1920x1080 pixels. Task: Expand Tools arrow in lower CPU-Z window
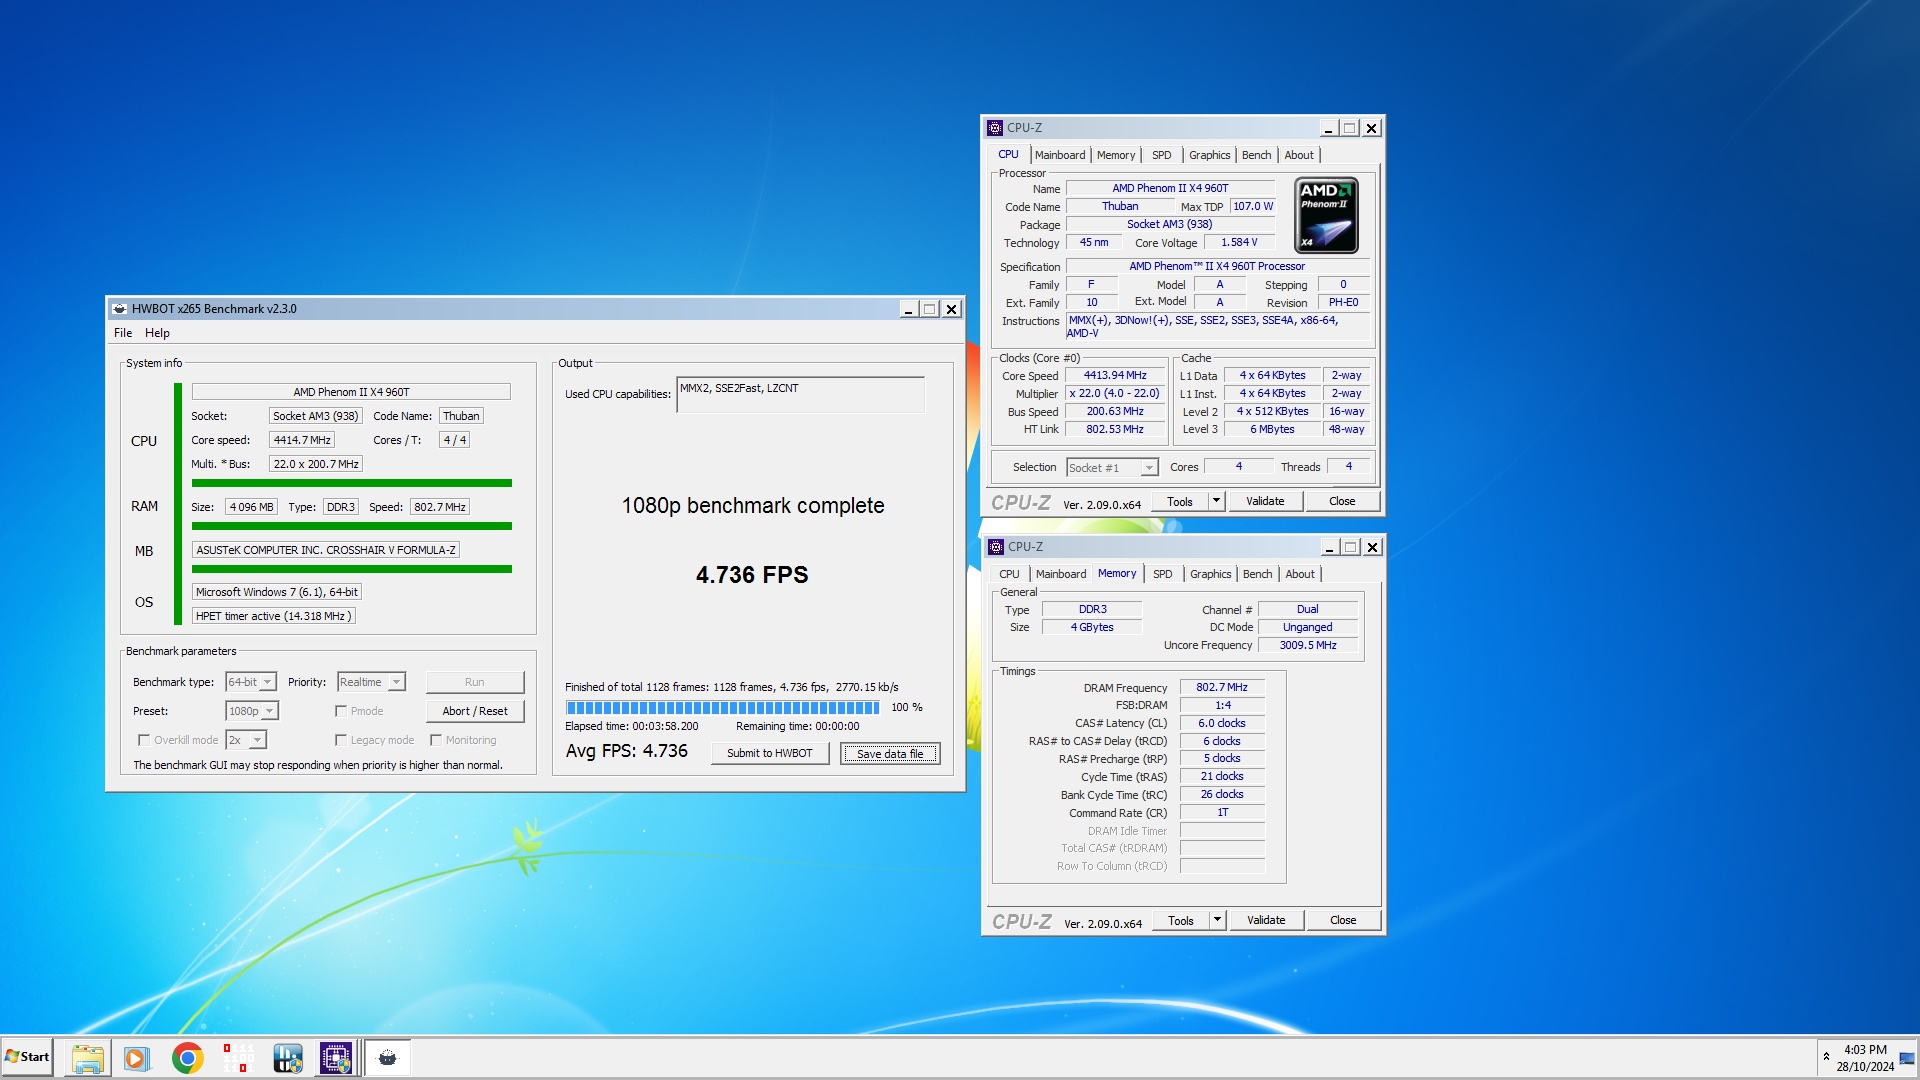coord(1218,920)
